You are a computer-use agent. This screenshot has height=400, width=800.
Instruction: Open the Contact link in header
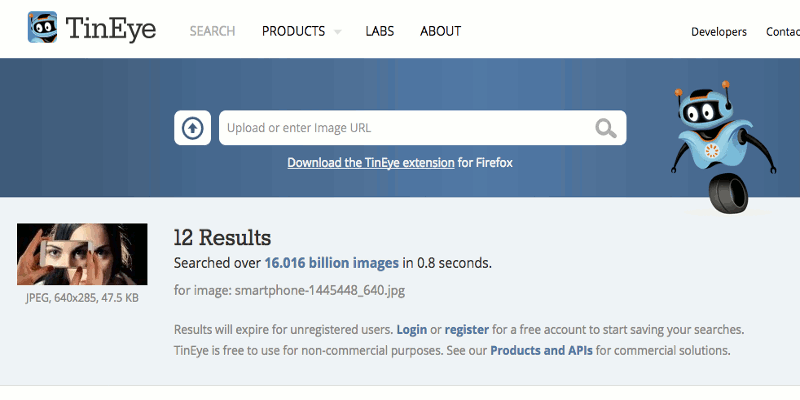[783, 32]
